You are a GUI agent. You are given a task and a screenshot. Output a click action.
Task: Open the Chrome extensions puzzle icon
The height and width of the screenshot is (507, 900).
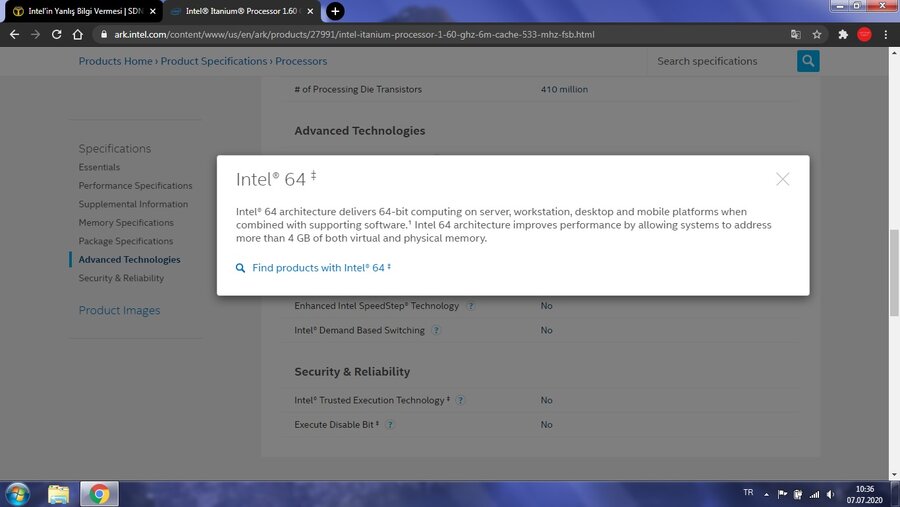coord(843,34)
